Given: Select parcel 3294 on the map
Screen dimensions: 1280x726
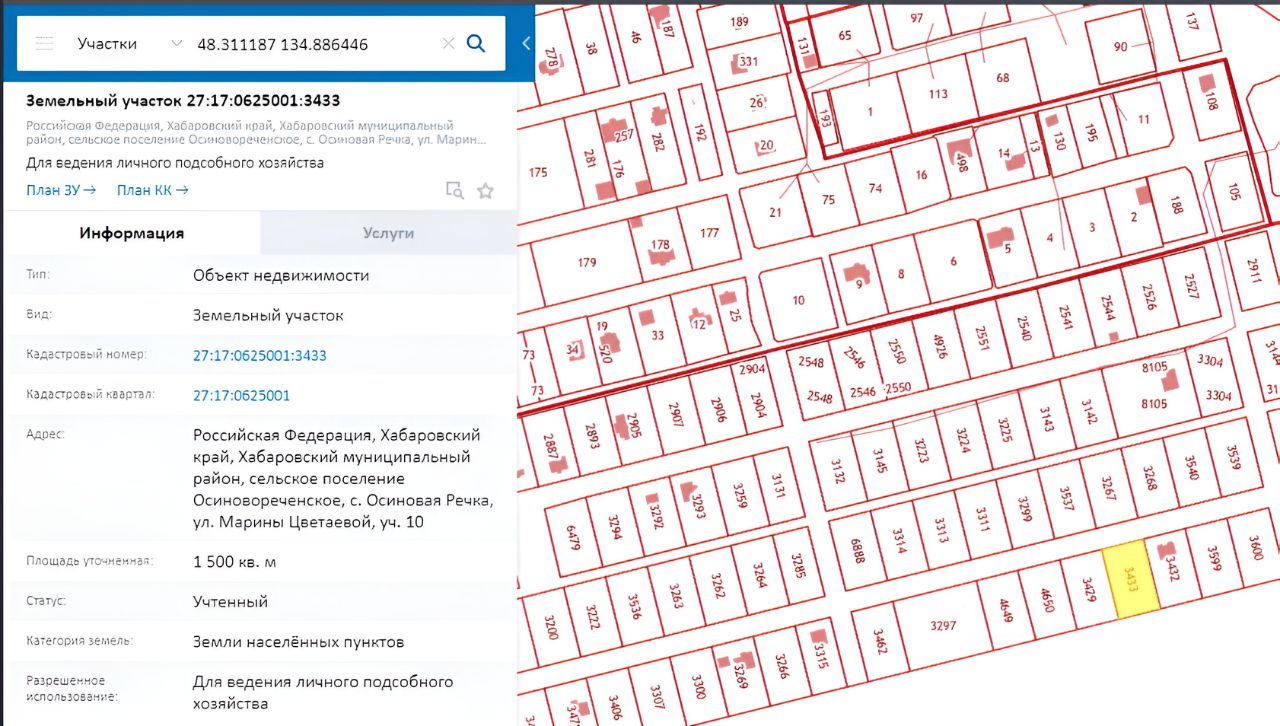Looking at the screenshot, I should click(614, 527).
